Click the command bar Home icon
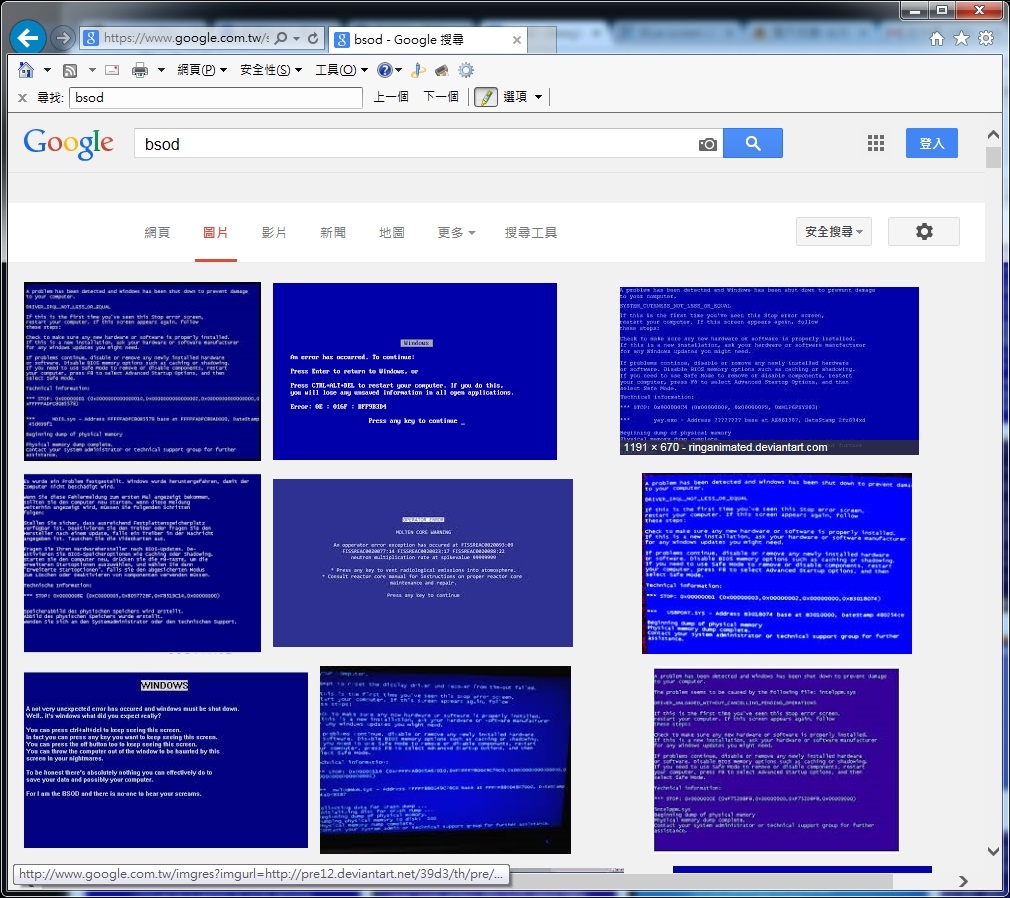Screen dimensions: 1010x898 [26, 70]
